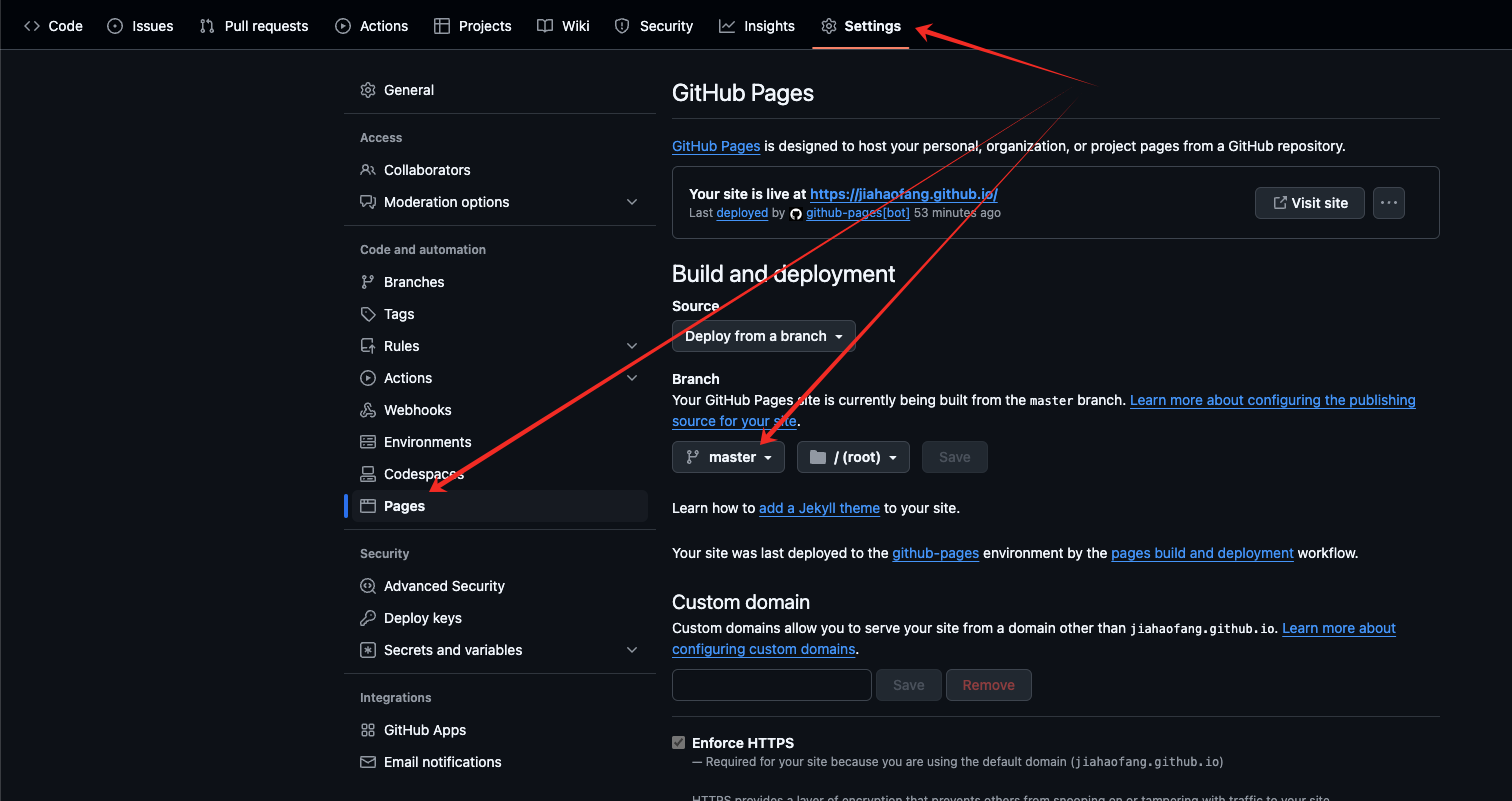
Task: Toggle the Enforce HTTPS checkbox
Action: click(679, 743)
